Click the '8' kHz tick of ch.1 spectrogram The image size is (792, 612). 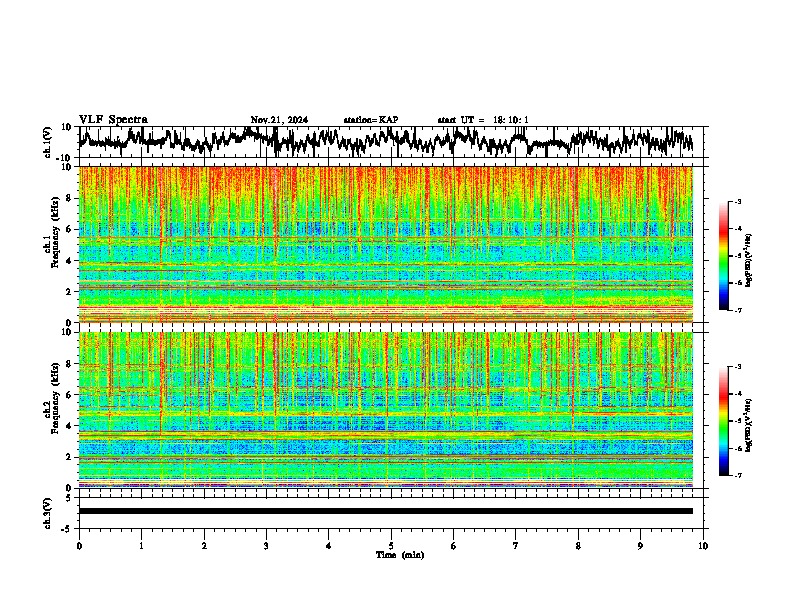click(69, 198)
